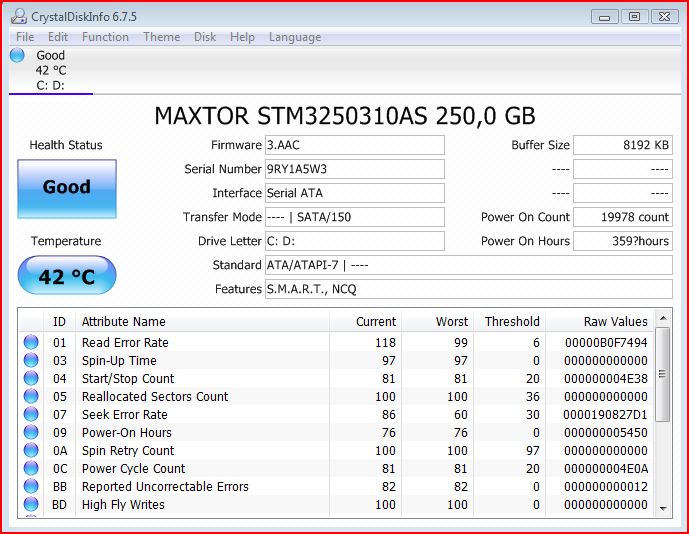Click the Attribute Name column header
Screen dimensions: 689x534
(x=124, y=322)
